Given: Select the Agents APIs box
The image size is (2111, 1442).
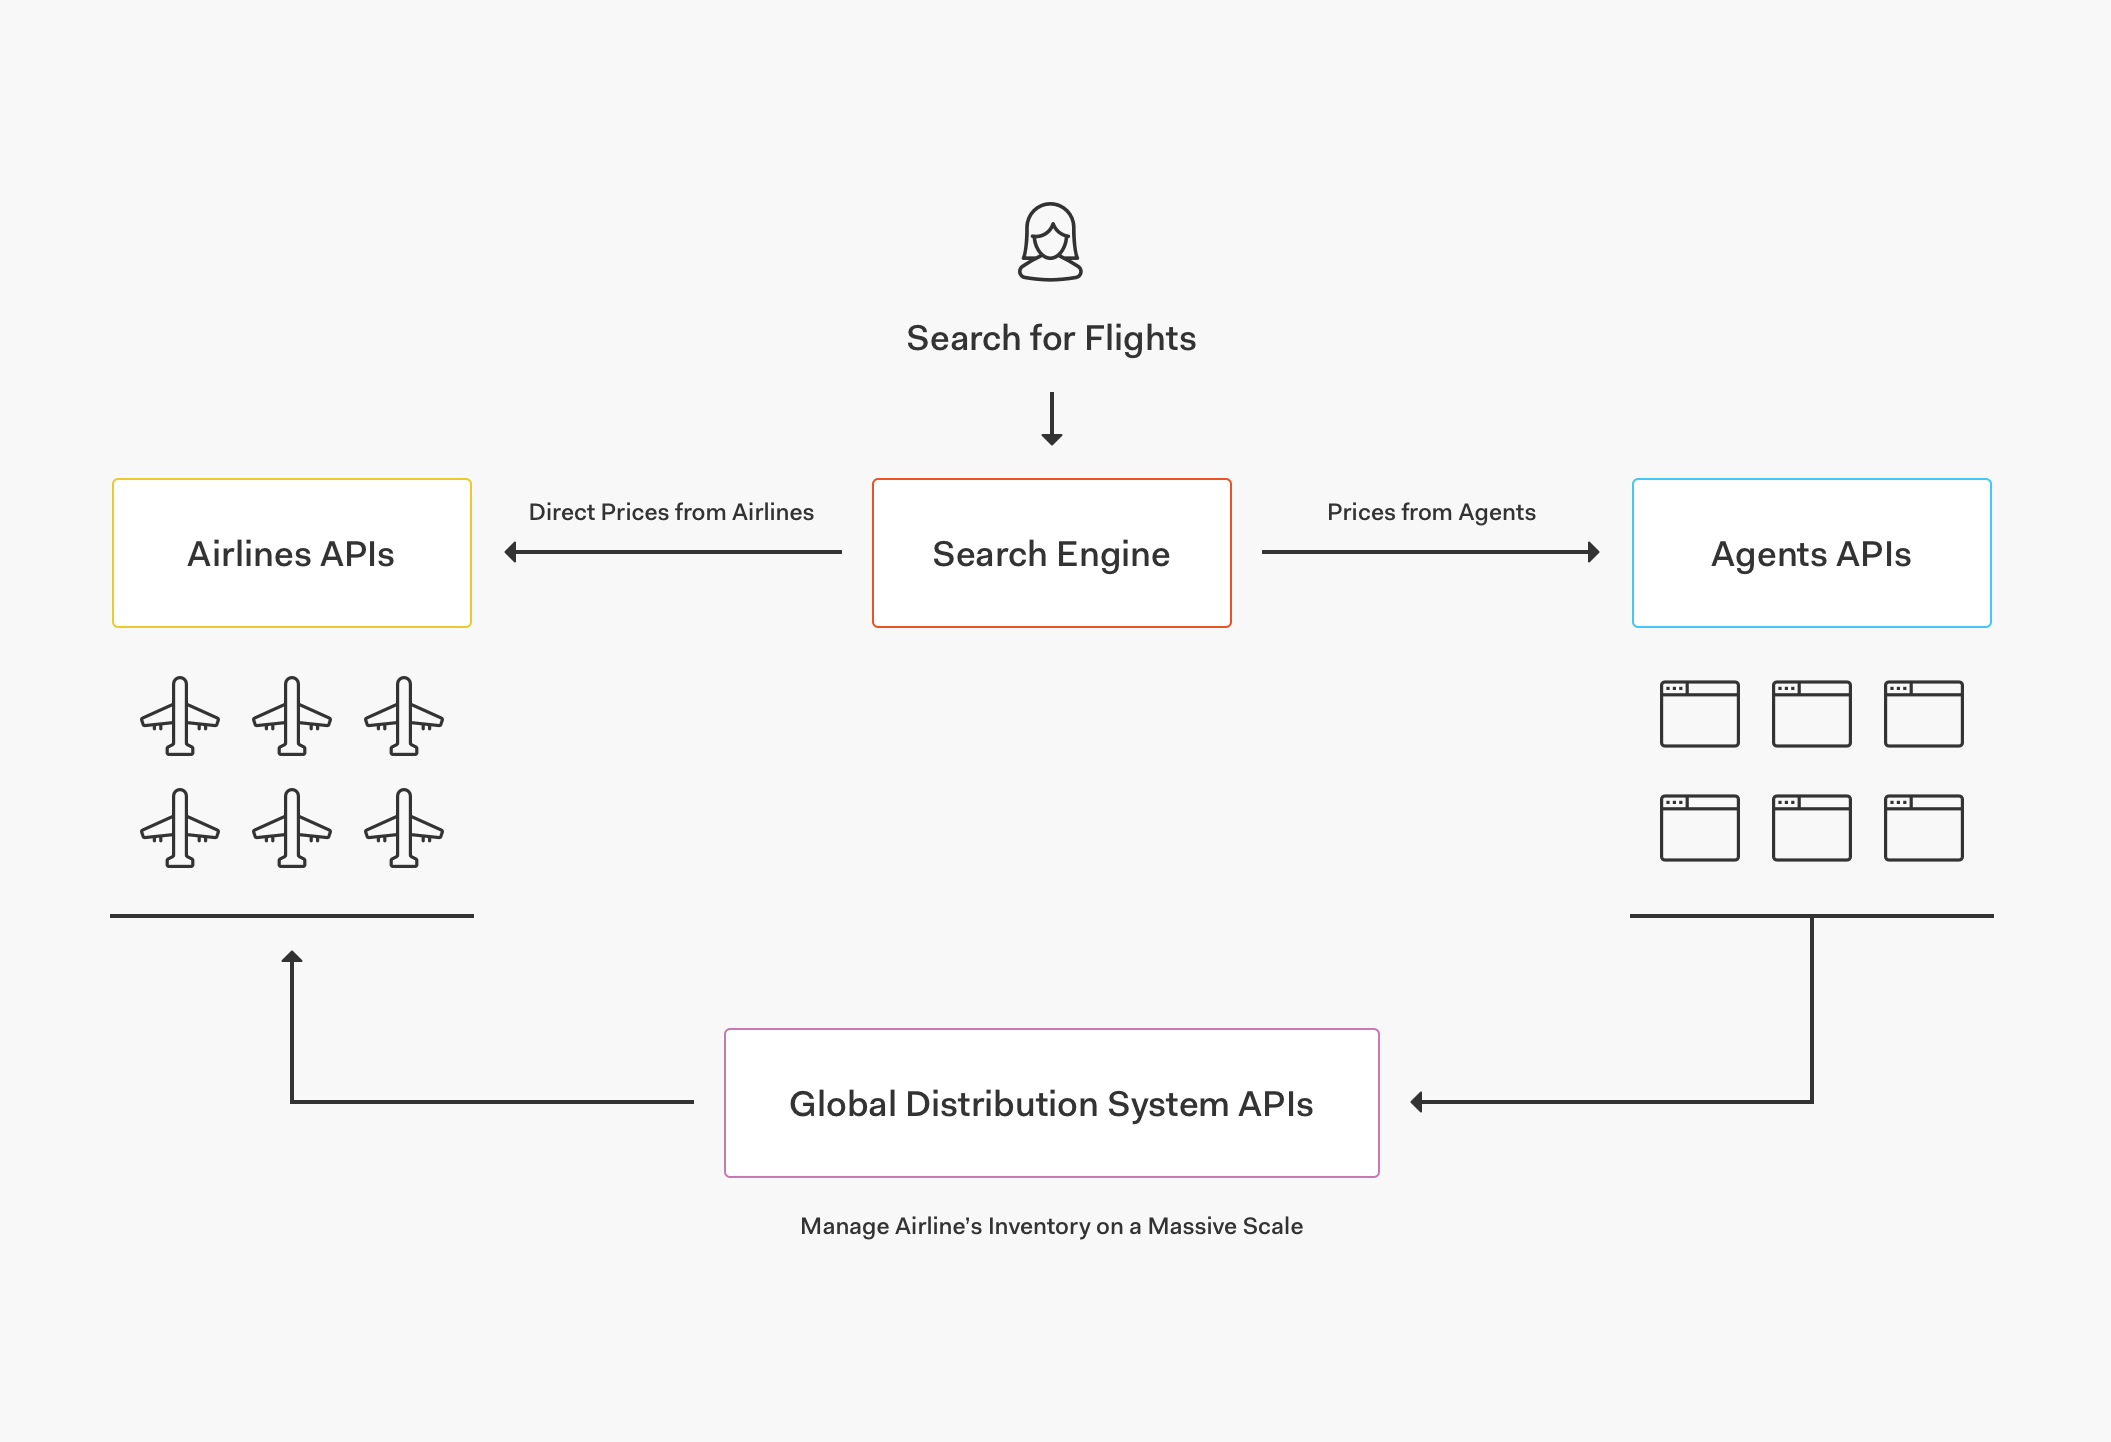Looking at the screenshot, I should [1811, 553].
